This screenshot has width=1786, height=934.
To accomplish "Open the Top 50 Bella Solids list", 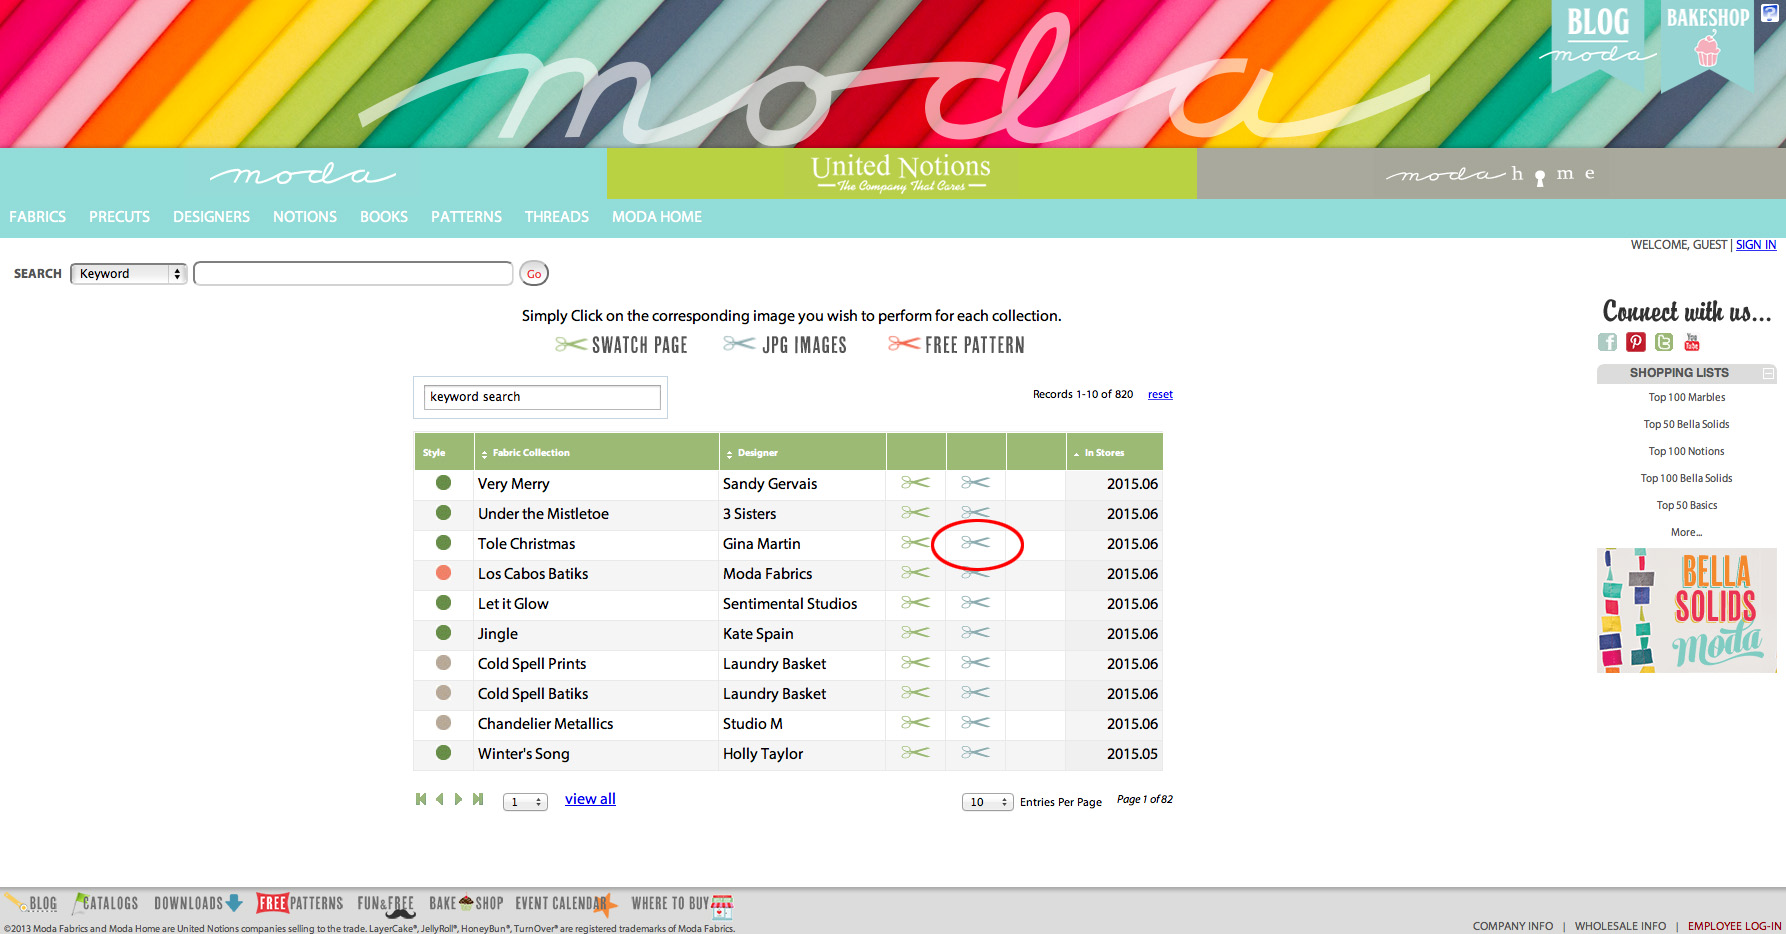I will pos(1686,424).
